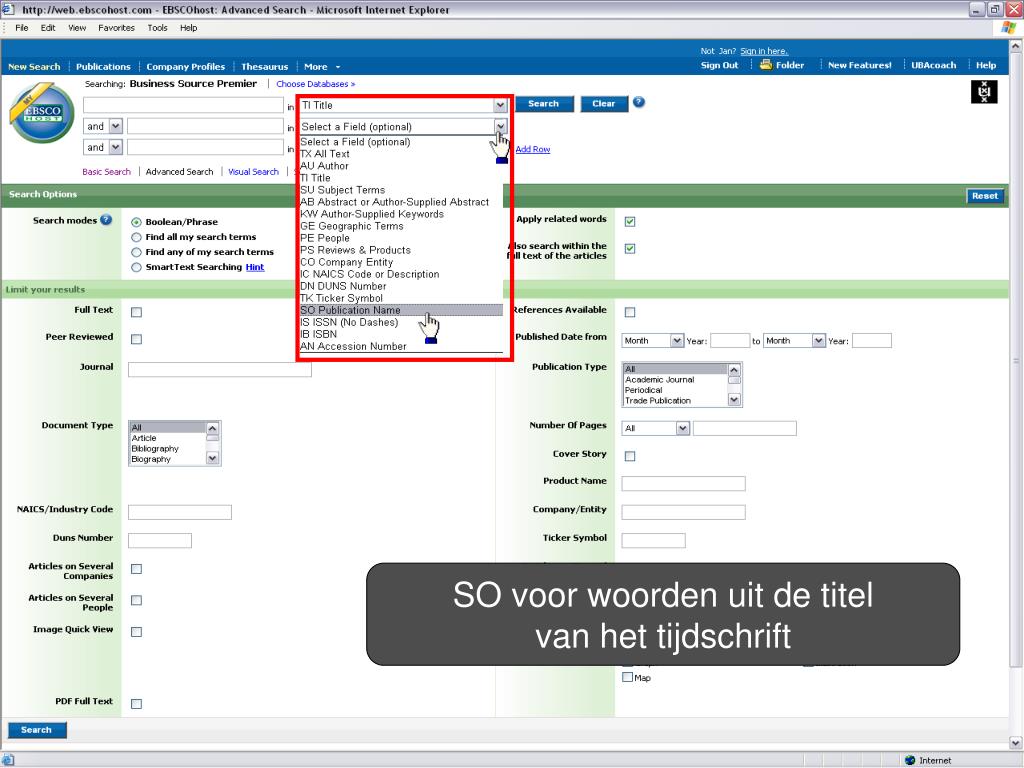
Task: Click the SmartText Hint link
Action: (255, 267)
